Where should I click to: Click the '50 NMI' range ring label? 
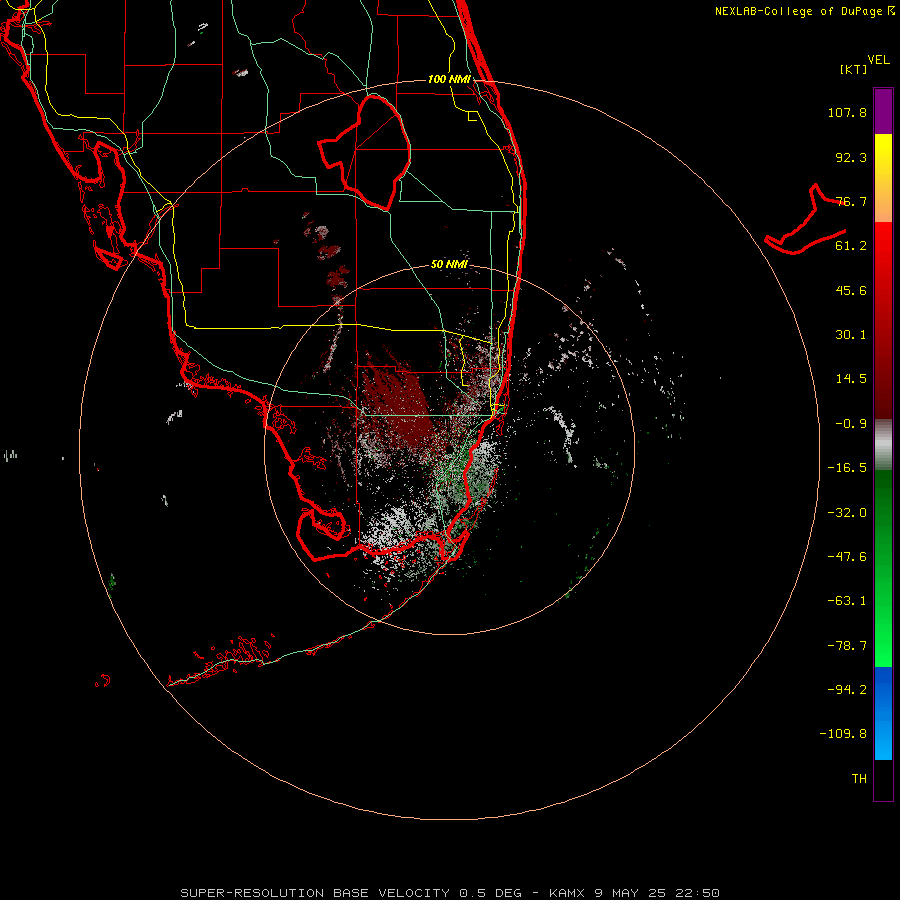click(449, 264)
